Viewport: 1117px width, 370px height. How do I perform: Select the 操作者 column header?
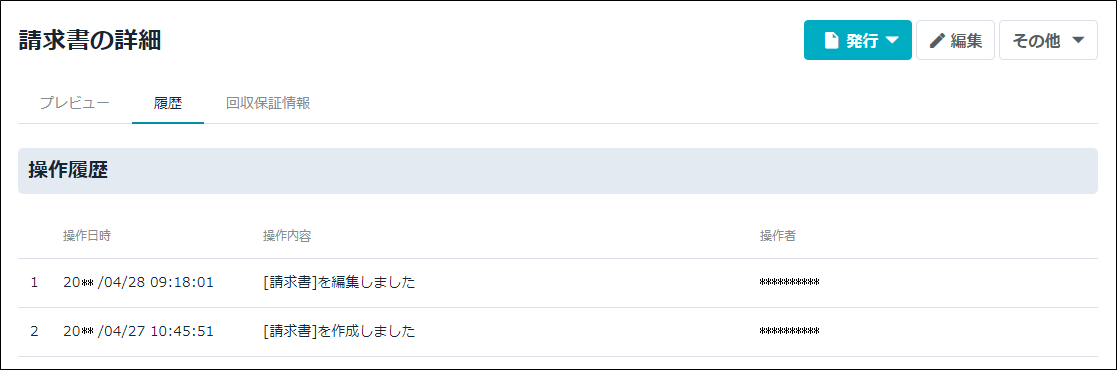point(778,236)
